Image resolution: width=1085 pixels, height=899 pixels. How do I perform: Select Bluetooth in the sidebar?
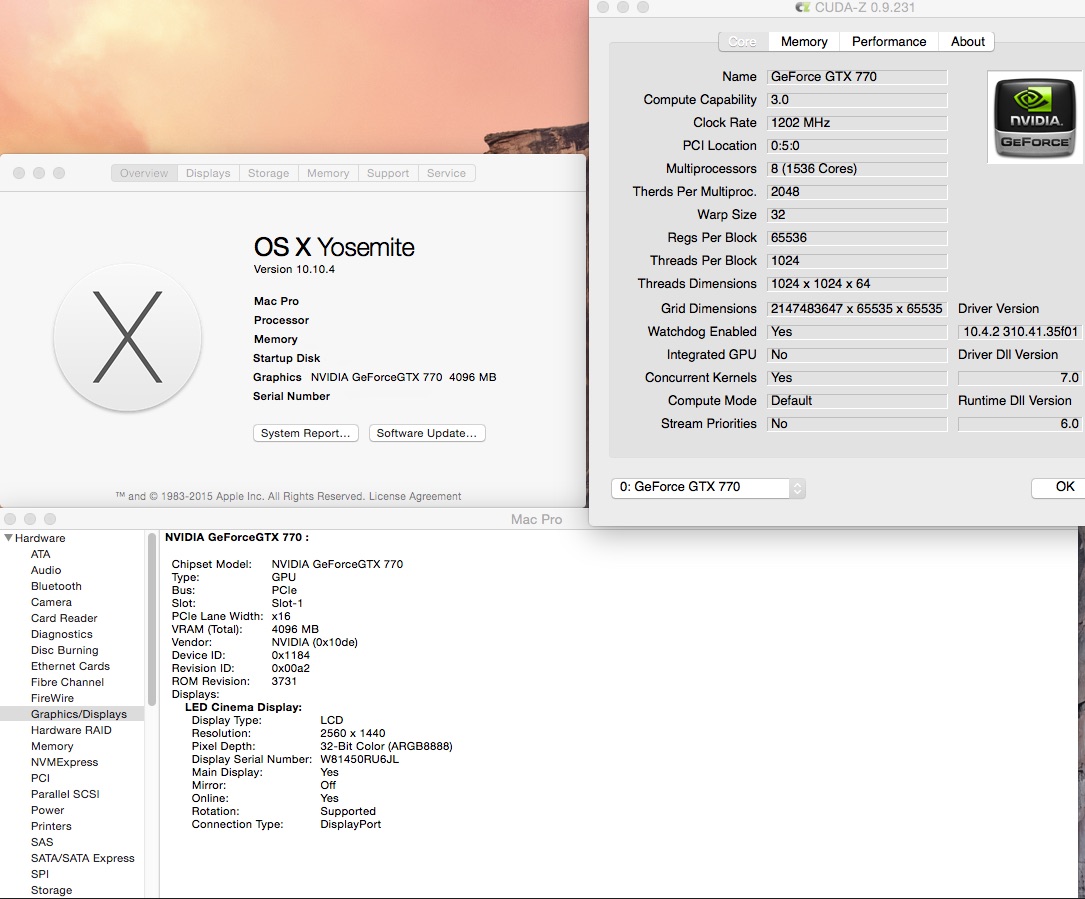56,586
